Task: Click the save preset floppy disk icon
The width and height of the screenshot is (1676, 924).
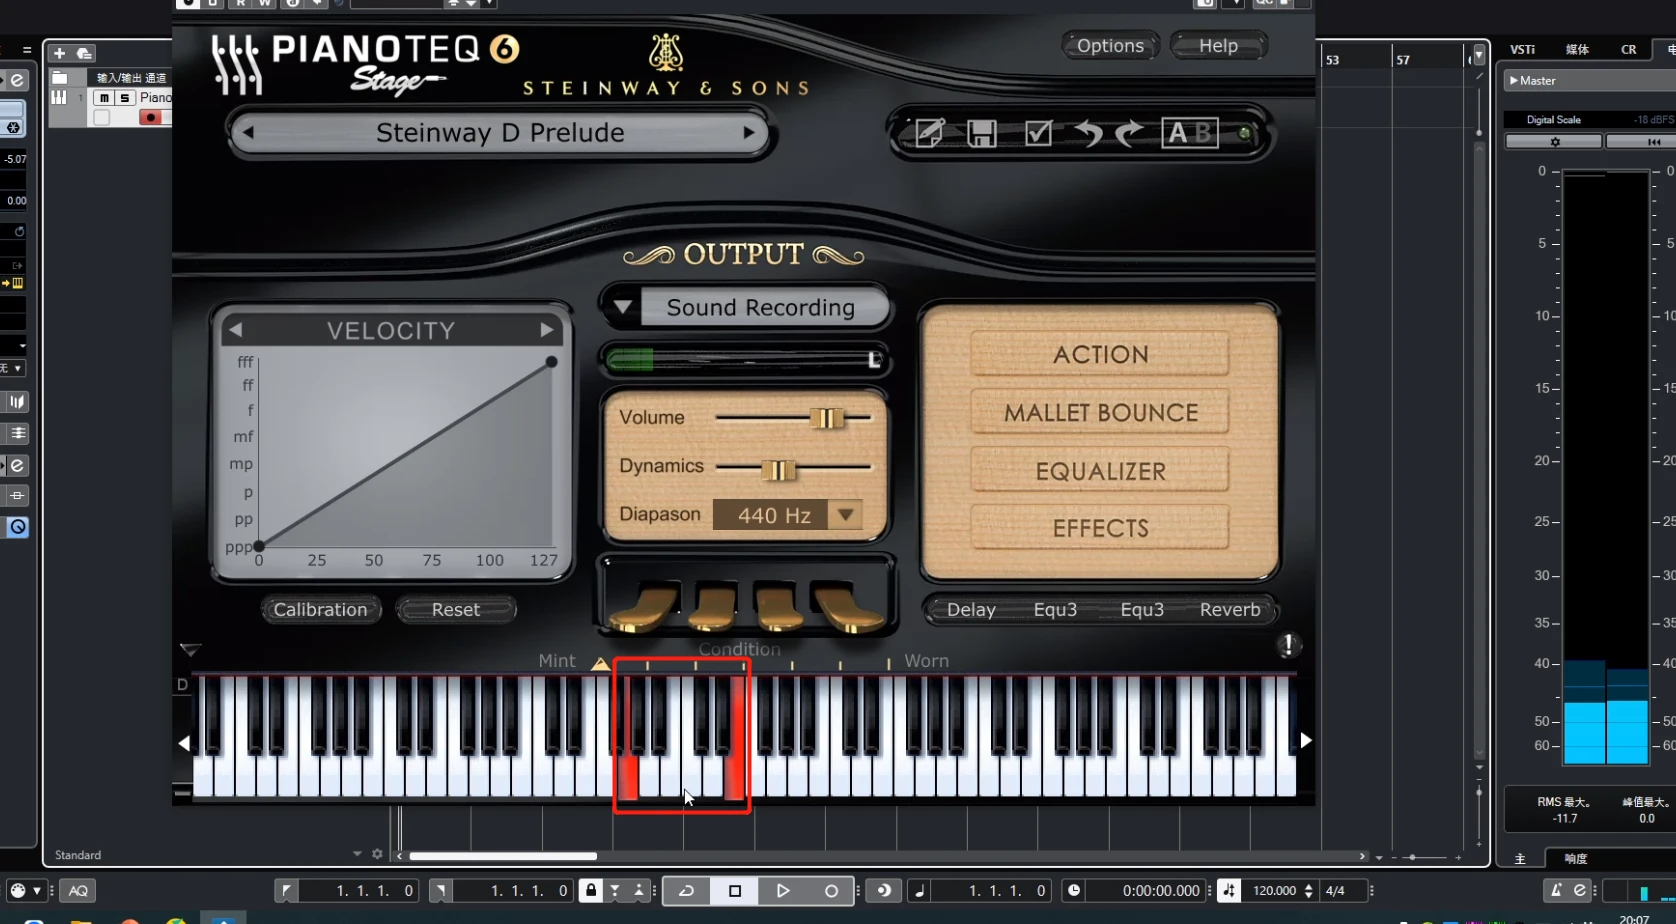Action: coord(981,132)
